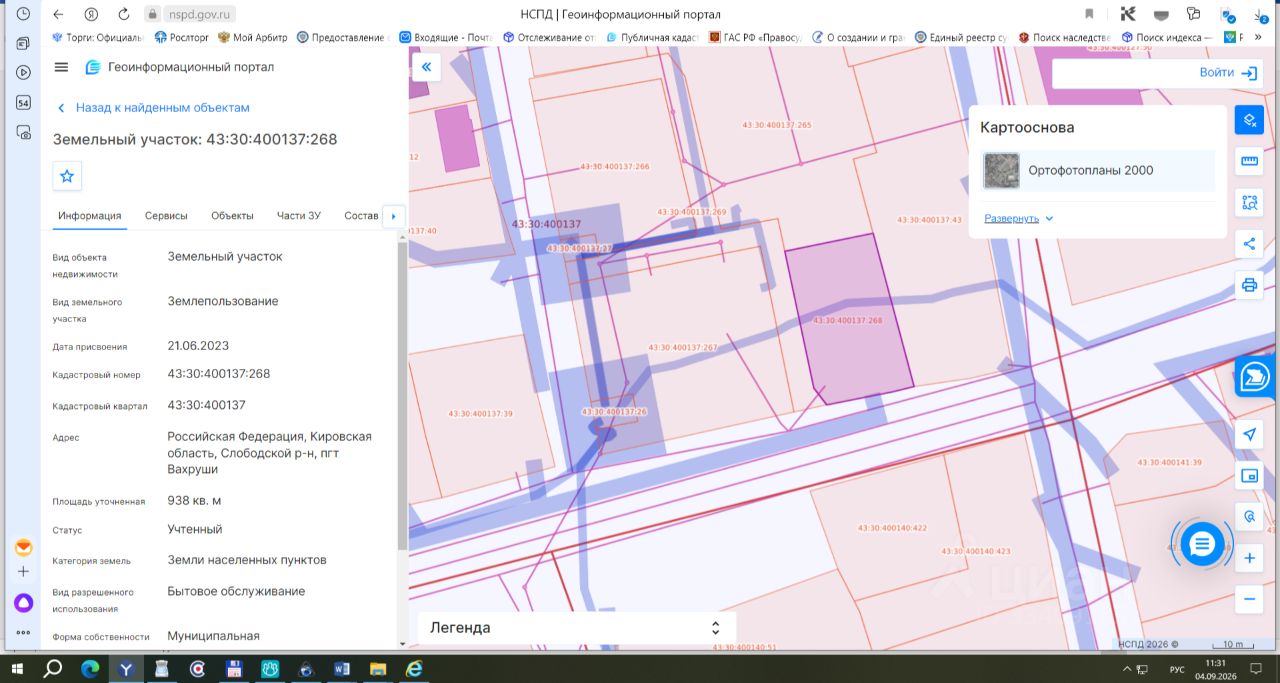Locate my position using the arrow icon
This screenshot has height=683, width=1280.
1249,435
